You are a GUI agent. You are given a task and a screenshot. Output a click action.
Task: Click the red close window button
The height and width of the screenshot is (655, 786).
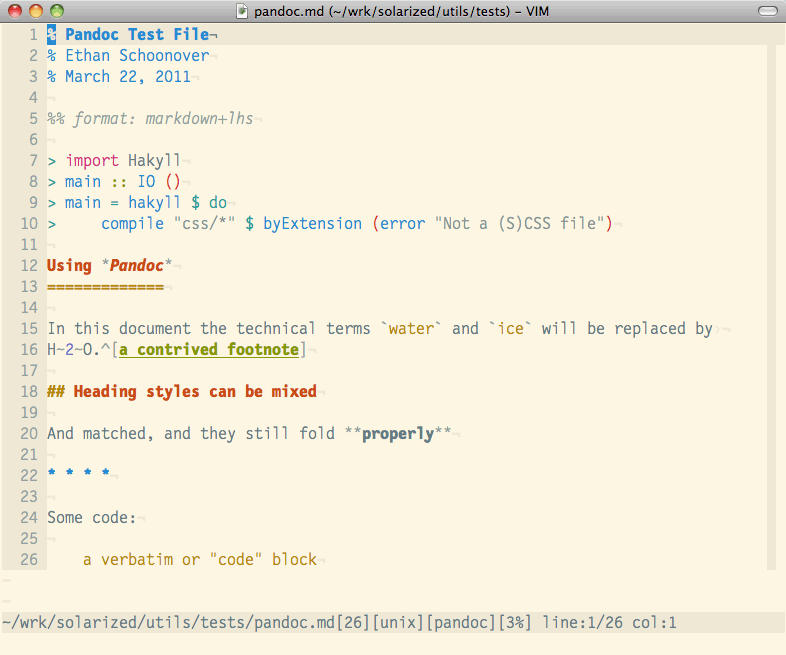[x=14, y=11]
